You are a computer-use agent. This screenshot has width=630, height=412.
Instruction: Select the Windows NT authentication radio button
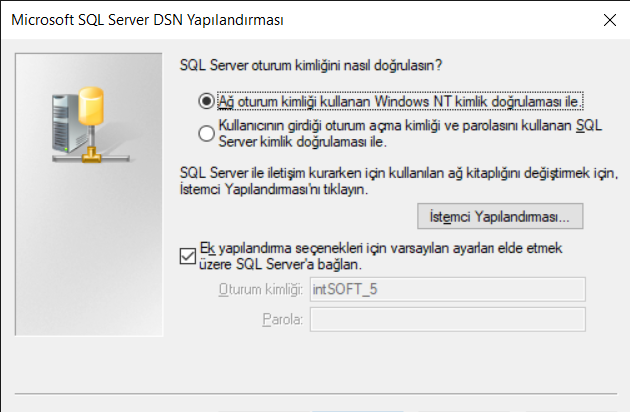206,101
